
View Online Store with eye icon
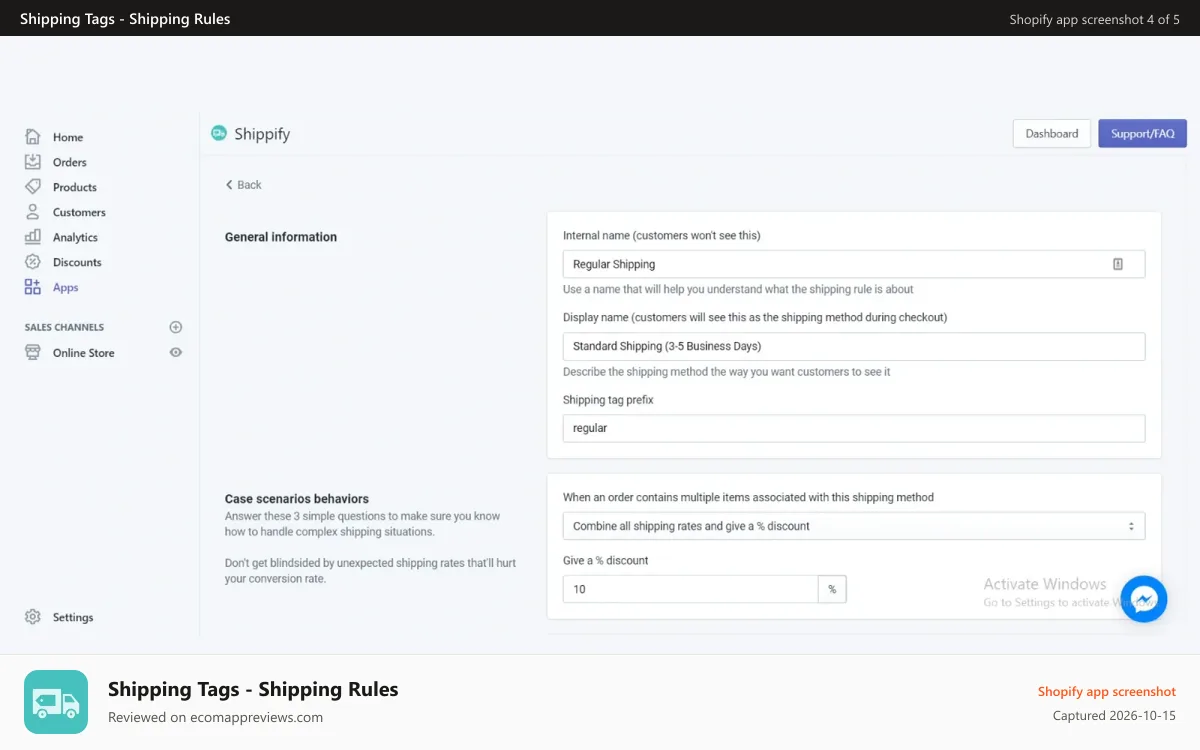point(176,352)
